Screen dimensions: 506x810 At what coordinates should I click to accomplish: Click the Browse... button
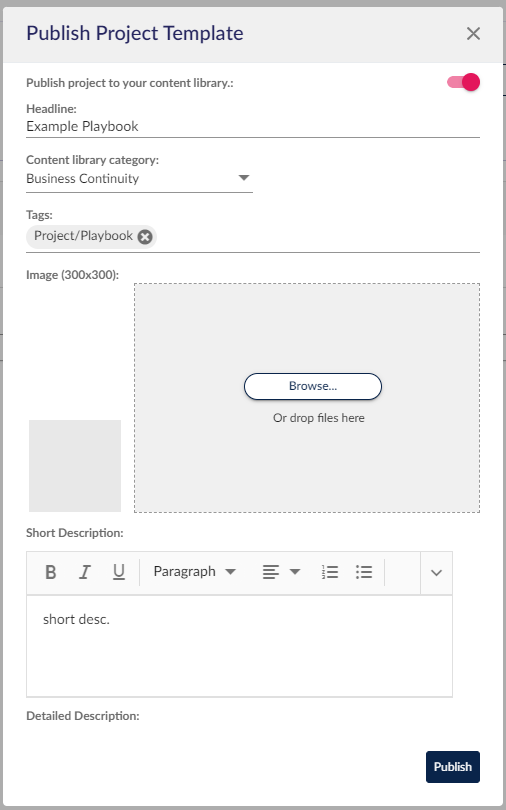313,386
